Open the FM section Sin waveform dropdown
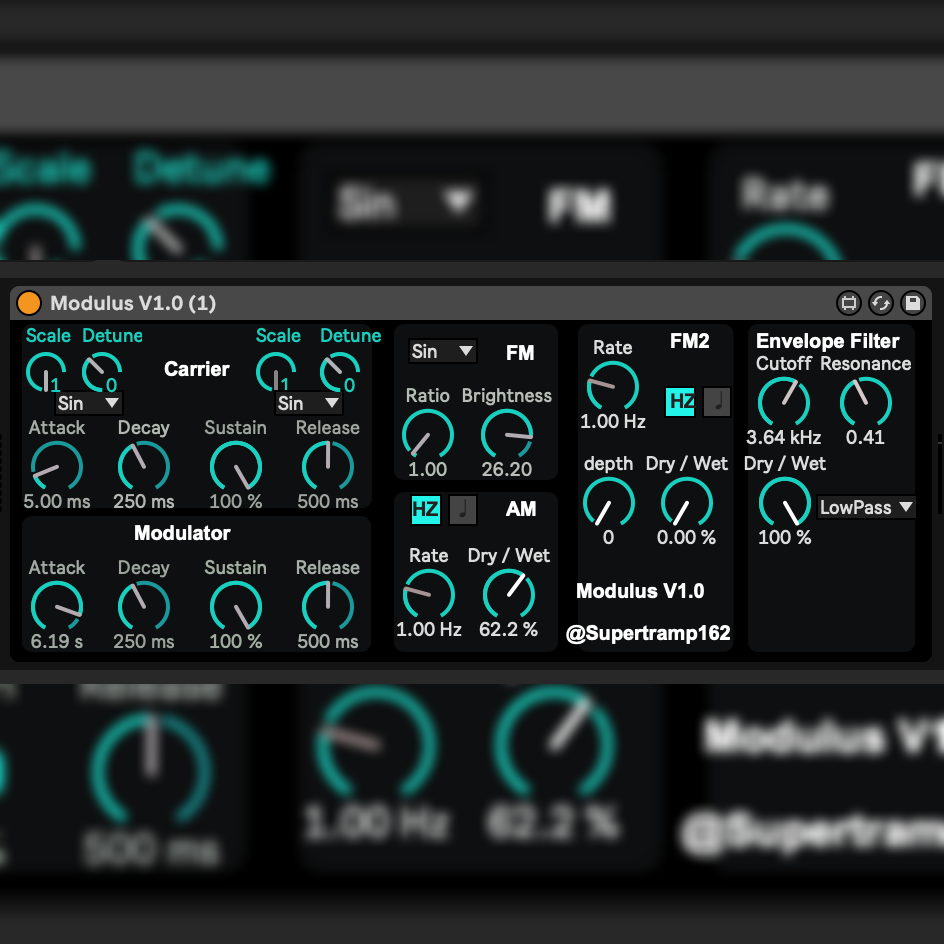 click(x=442, y=351)
